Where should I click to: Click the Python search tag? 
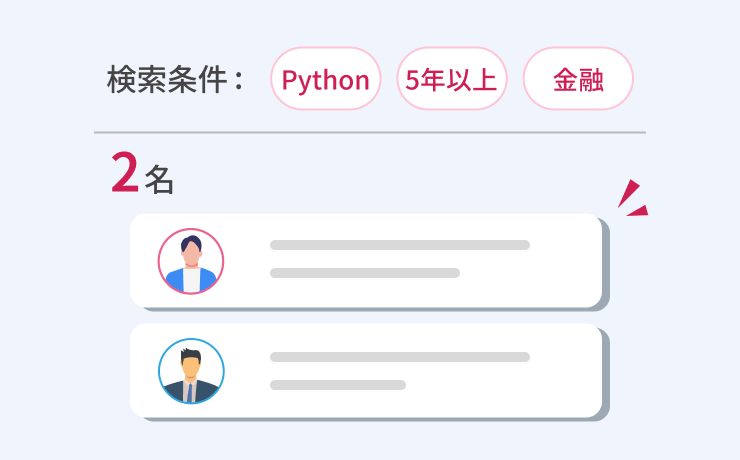tap(325, 79)
